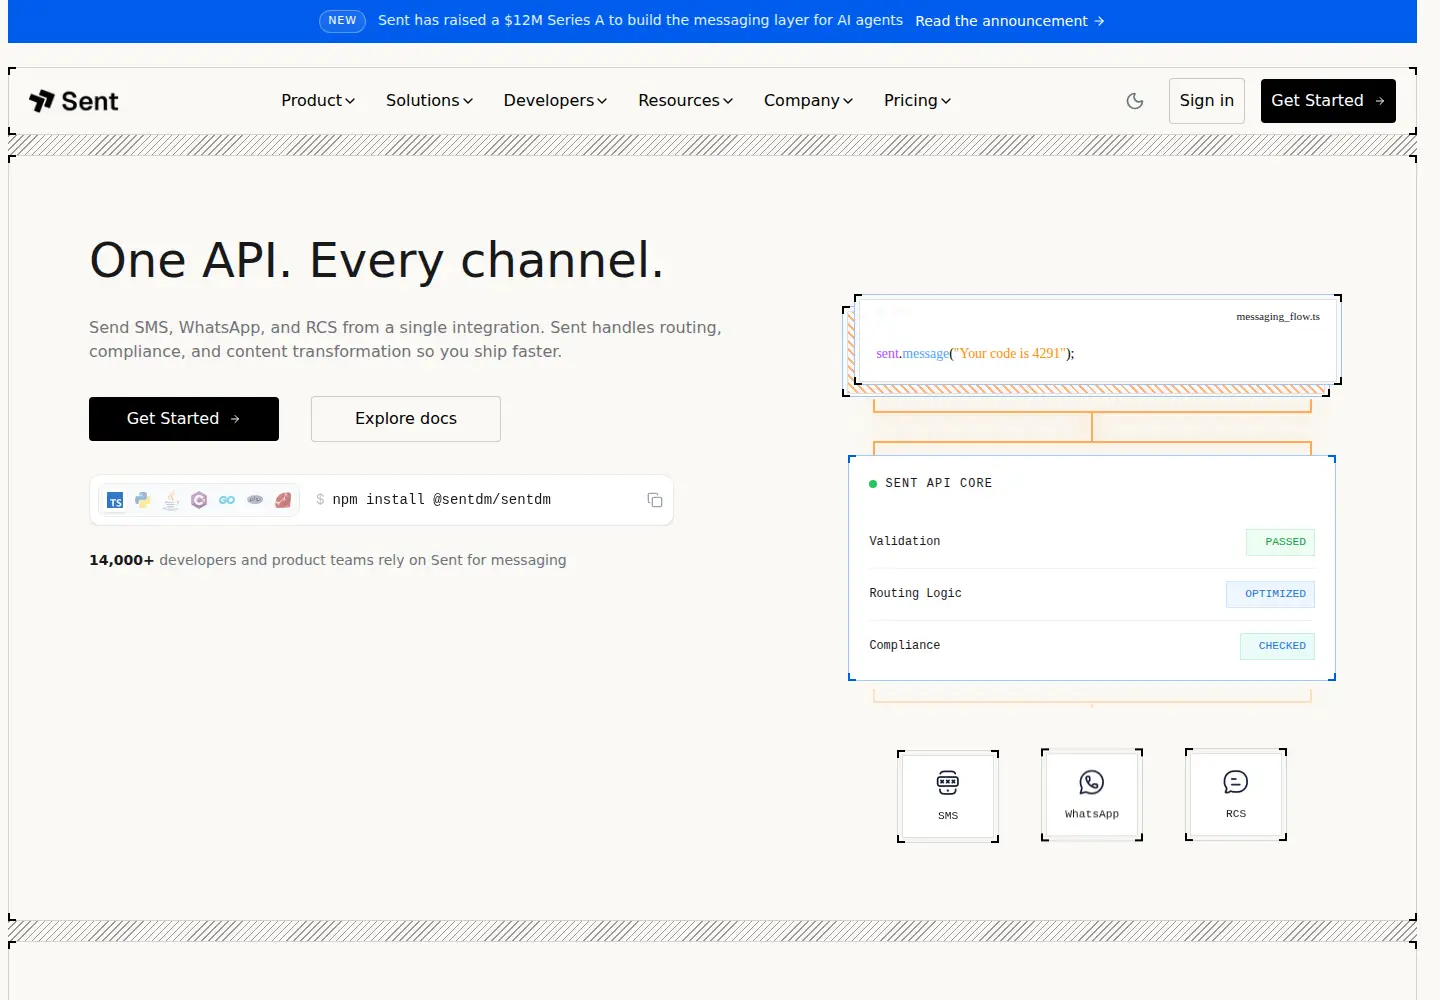
Task: Open the Solutions dropdown menu
Action: coord(429,101)
